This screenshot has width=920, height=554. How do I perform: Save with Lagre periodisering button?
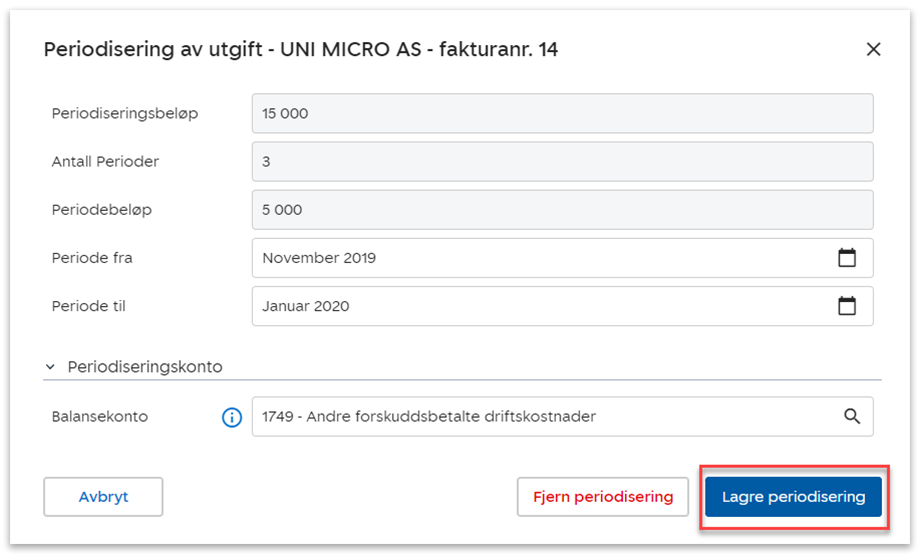point(793,497)
